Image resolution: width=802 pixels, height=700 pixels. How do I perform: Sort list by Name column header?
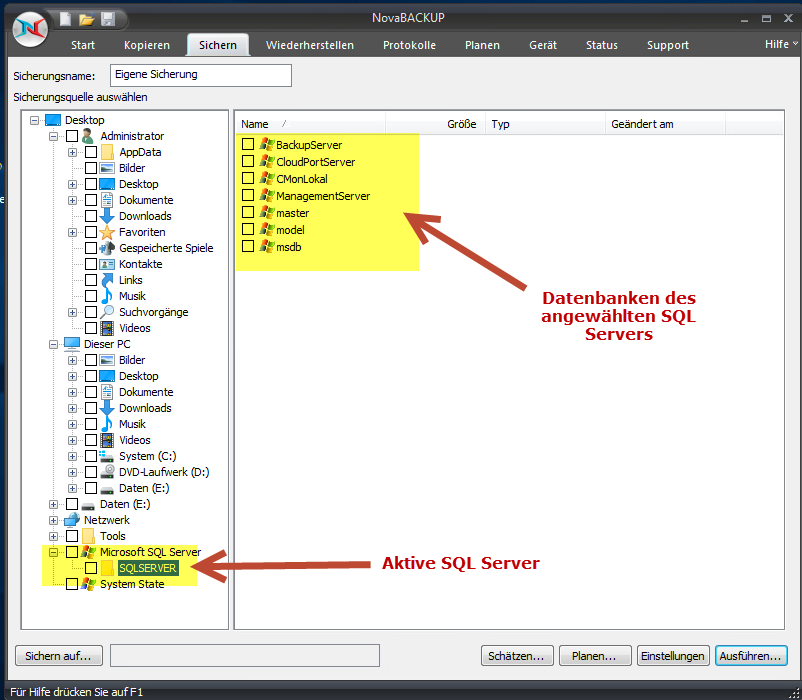click(x=312, y=124)
